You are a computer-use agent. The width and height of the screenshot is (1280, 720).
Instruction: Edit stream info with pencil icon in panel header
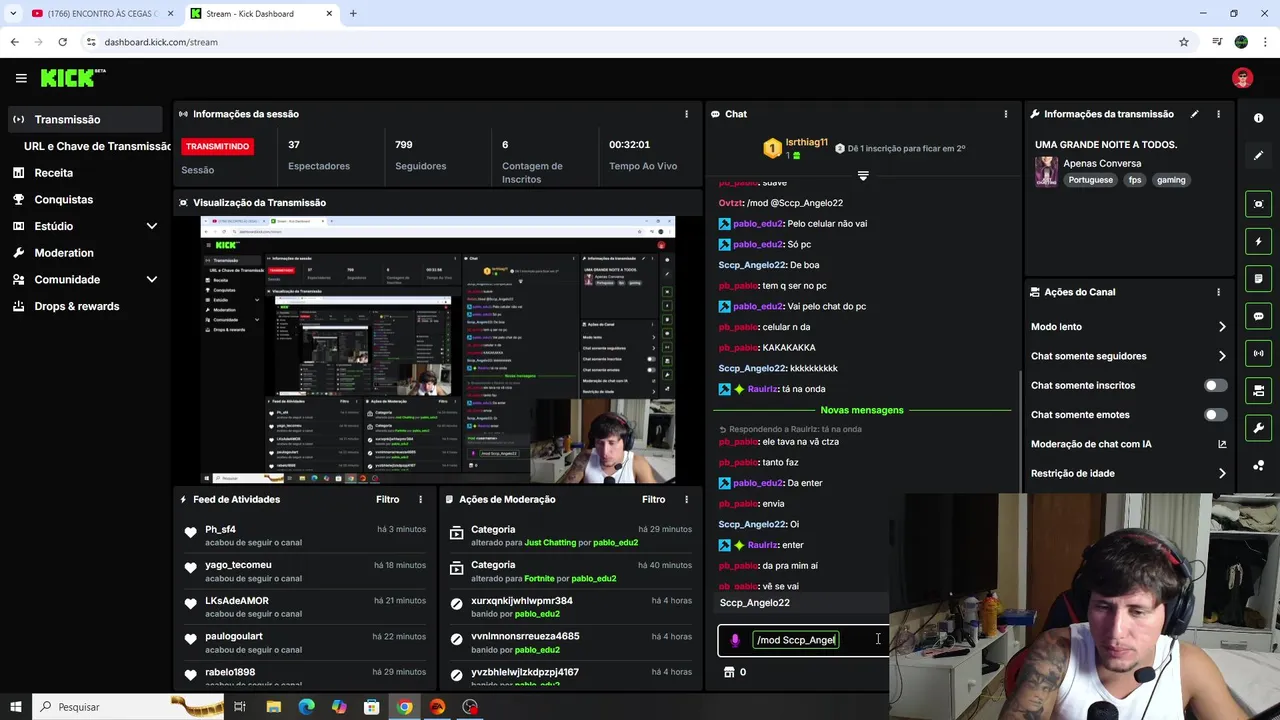click(x=1194, y=114)
